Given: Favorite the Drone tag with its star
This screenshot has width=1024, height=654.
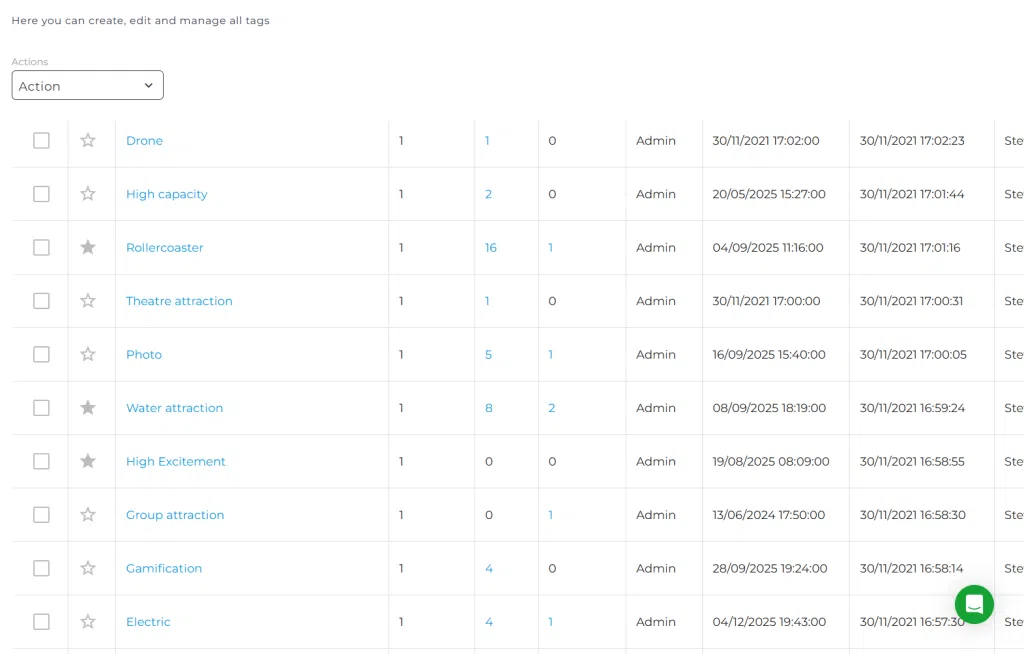Looking at the screenshot, I should (88, 140).
